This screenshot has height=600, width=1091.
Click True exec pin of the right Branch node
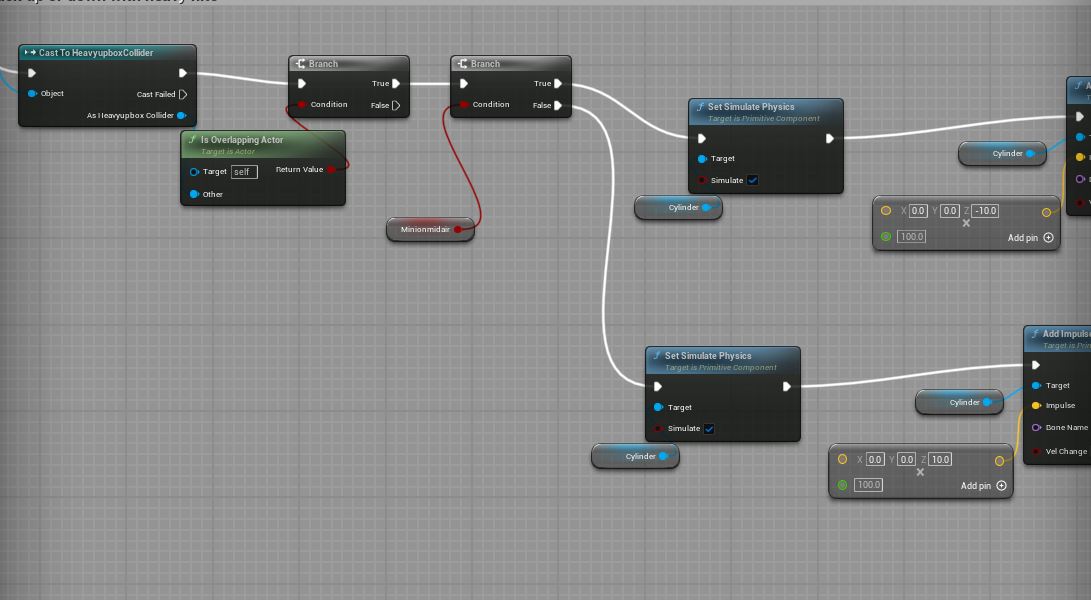coord(558,84)
